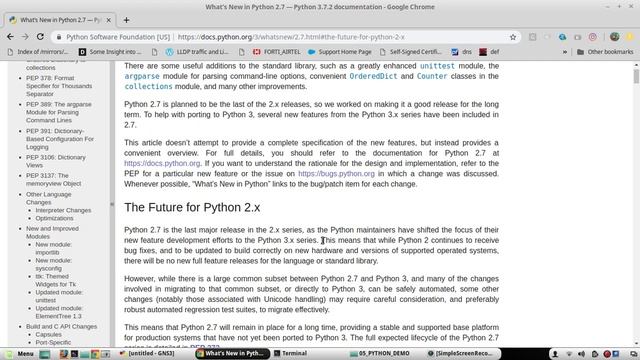The width and height of the screenshot is (640, 360).
Task: Open sidebar link ttk: Themed Widgets for Tk
Action: pos(56,280)
